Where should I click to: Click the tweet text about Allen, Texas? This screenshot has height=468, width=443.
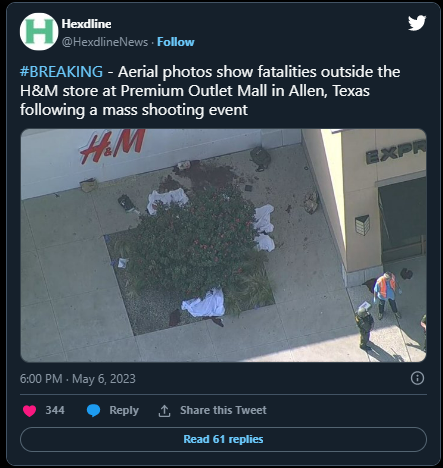210,91
